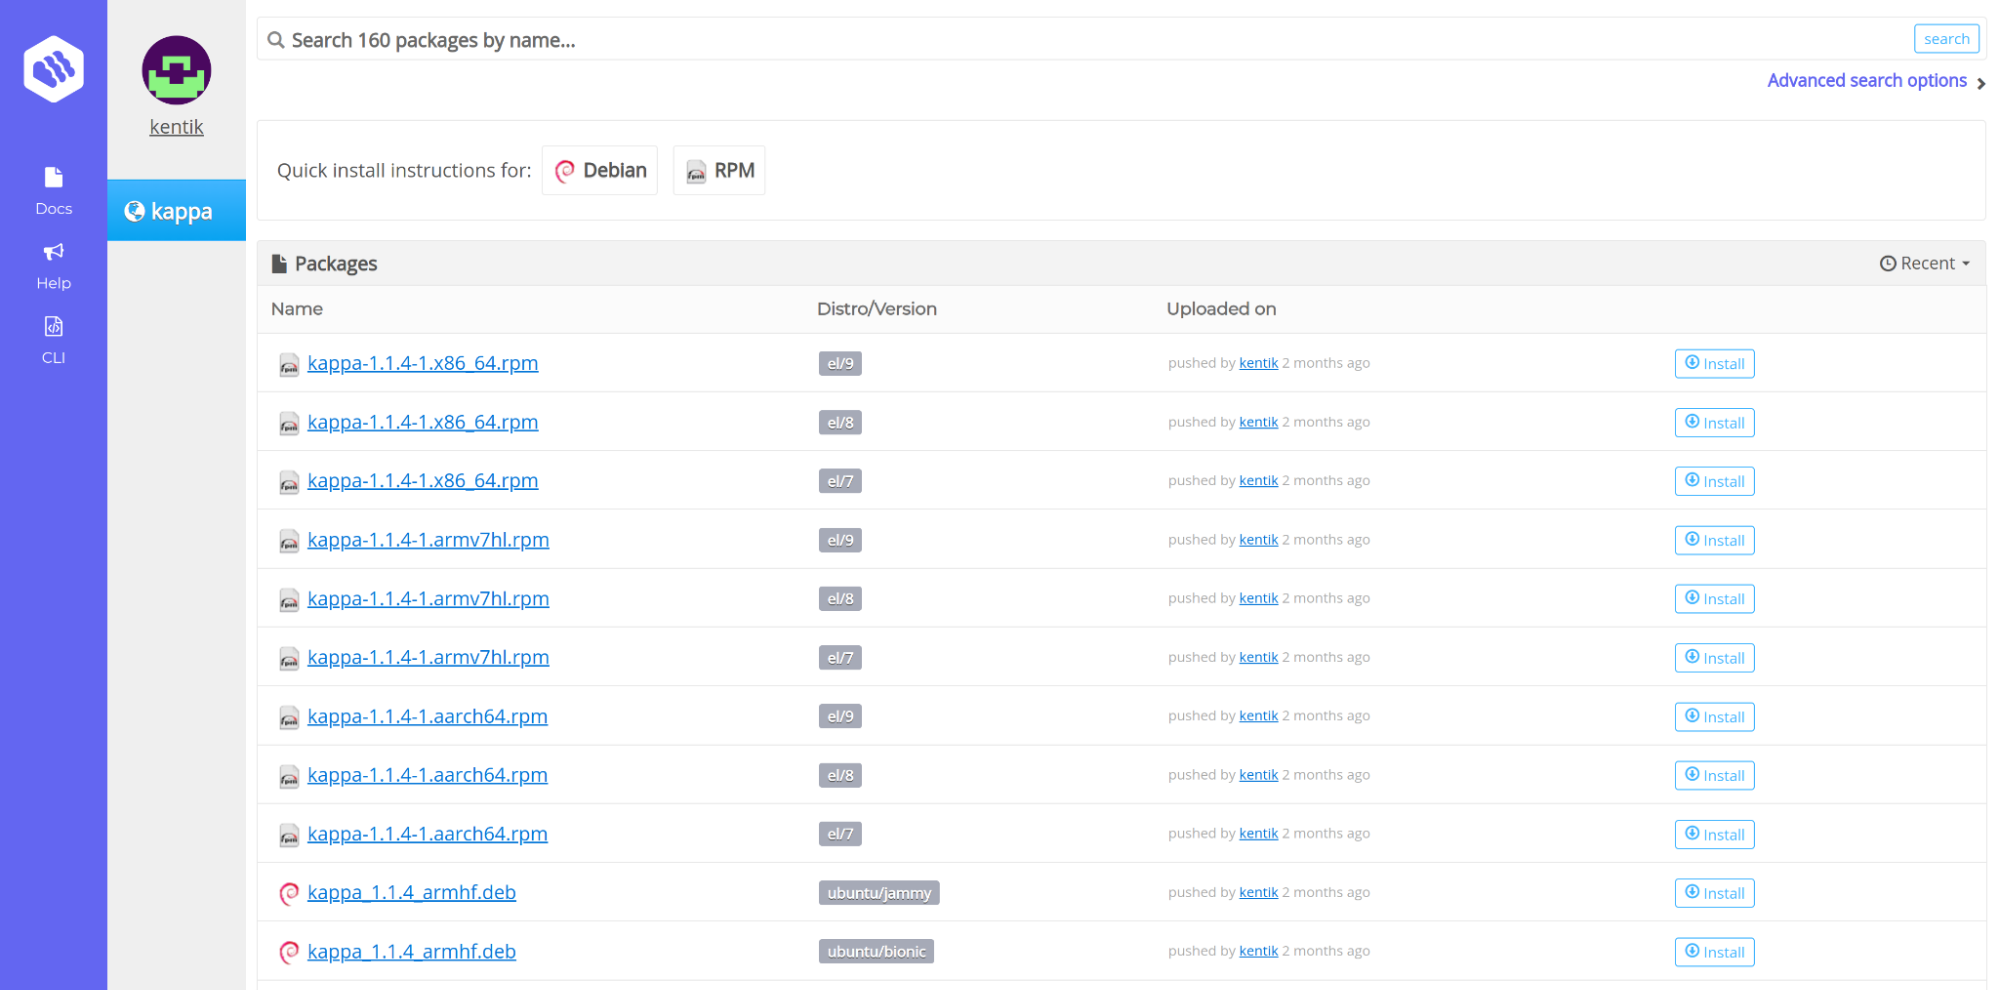Open kappa-1.1.4-1.armv7hl.rpm for el/7

[x=428, y=657]
